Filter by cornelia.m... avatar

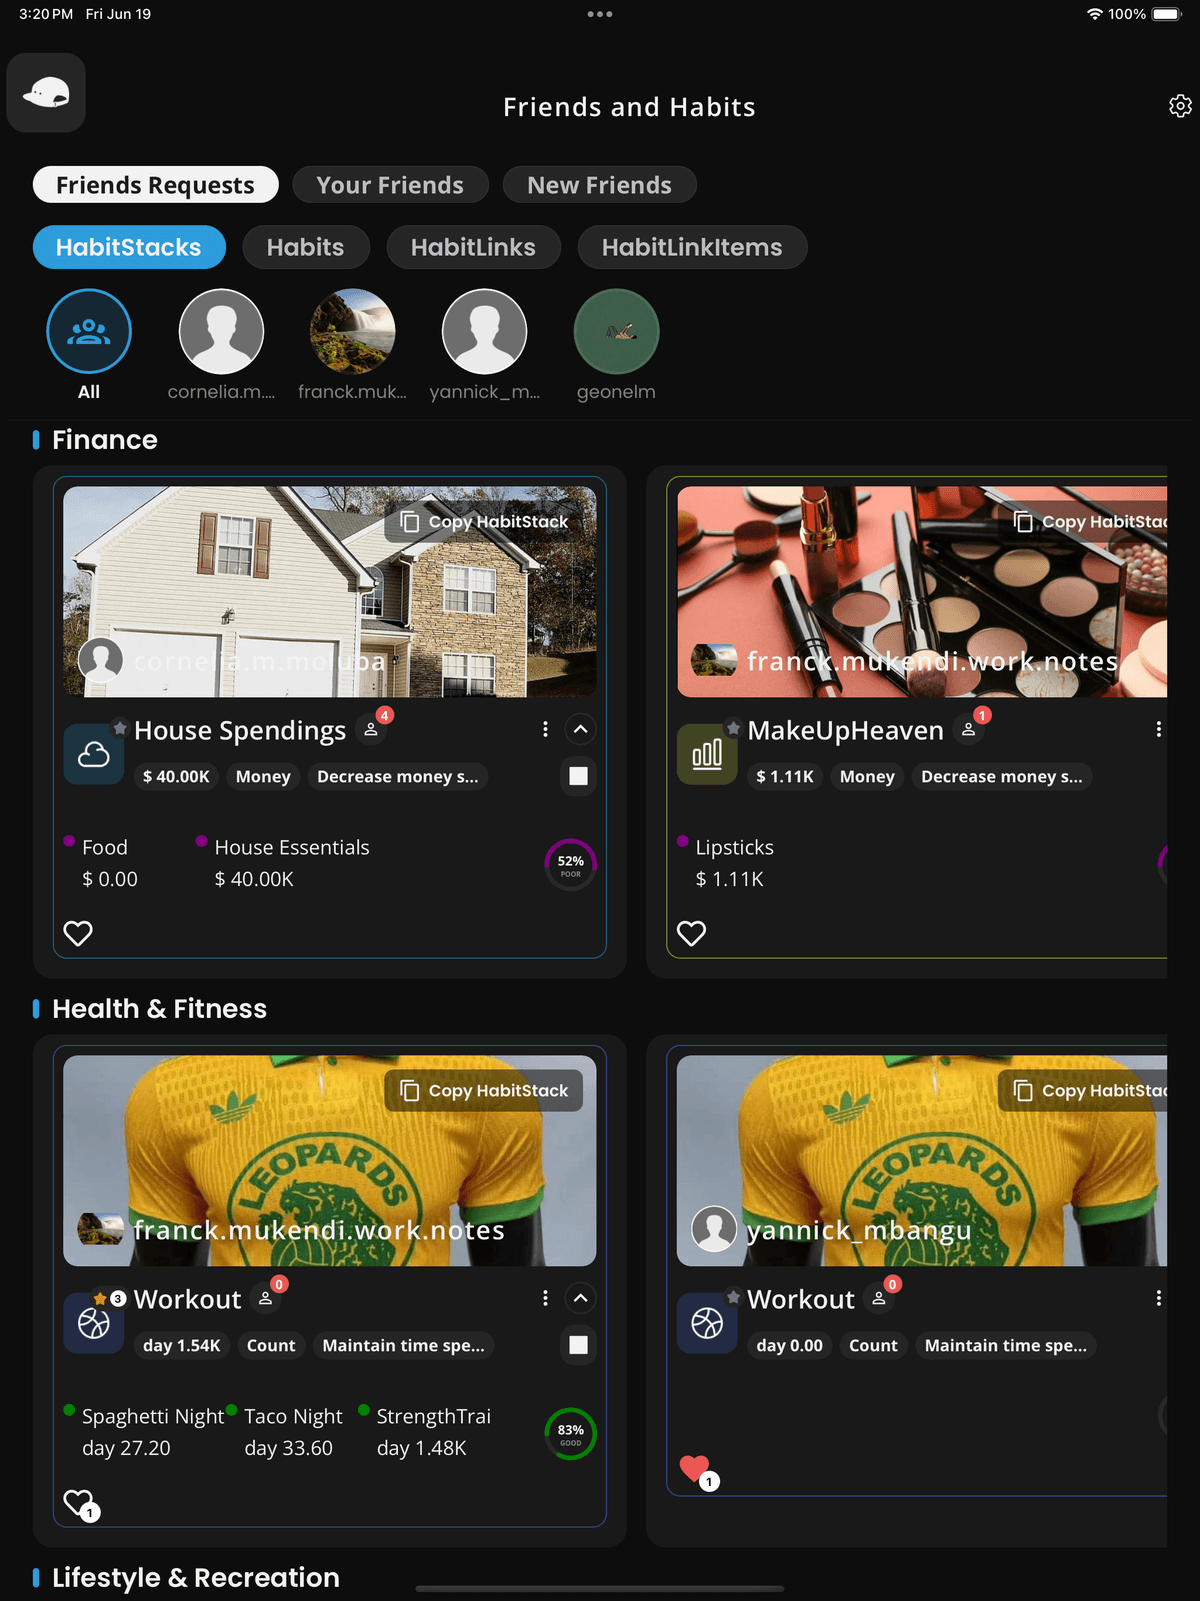221,332
